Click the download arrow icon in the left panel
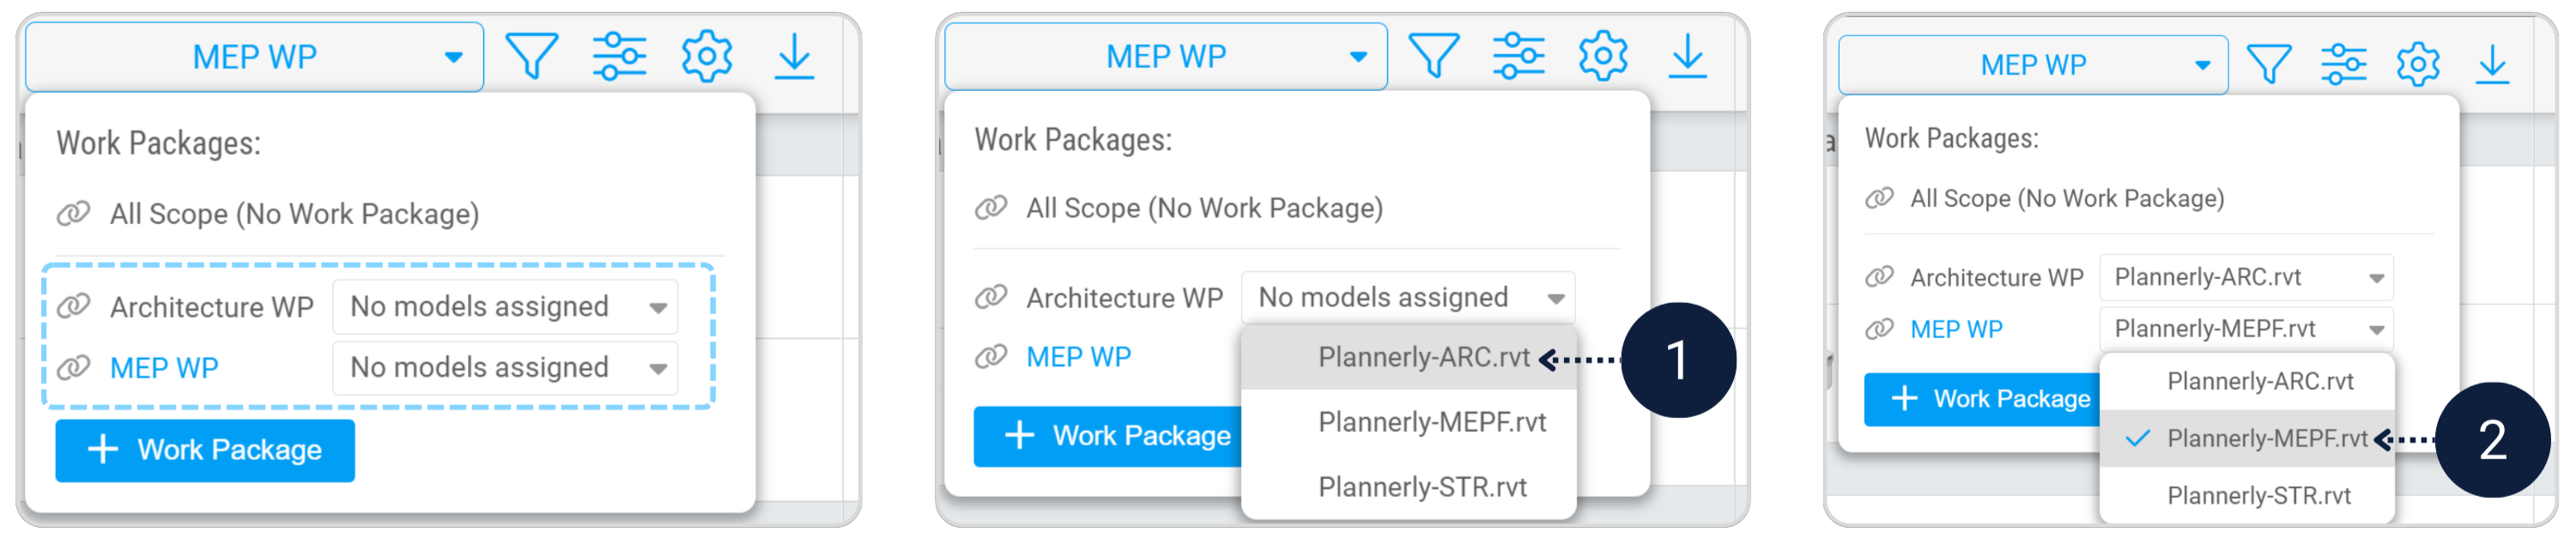This screenshot has width=2576, height=545. coord(795,56)
